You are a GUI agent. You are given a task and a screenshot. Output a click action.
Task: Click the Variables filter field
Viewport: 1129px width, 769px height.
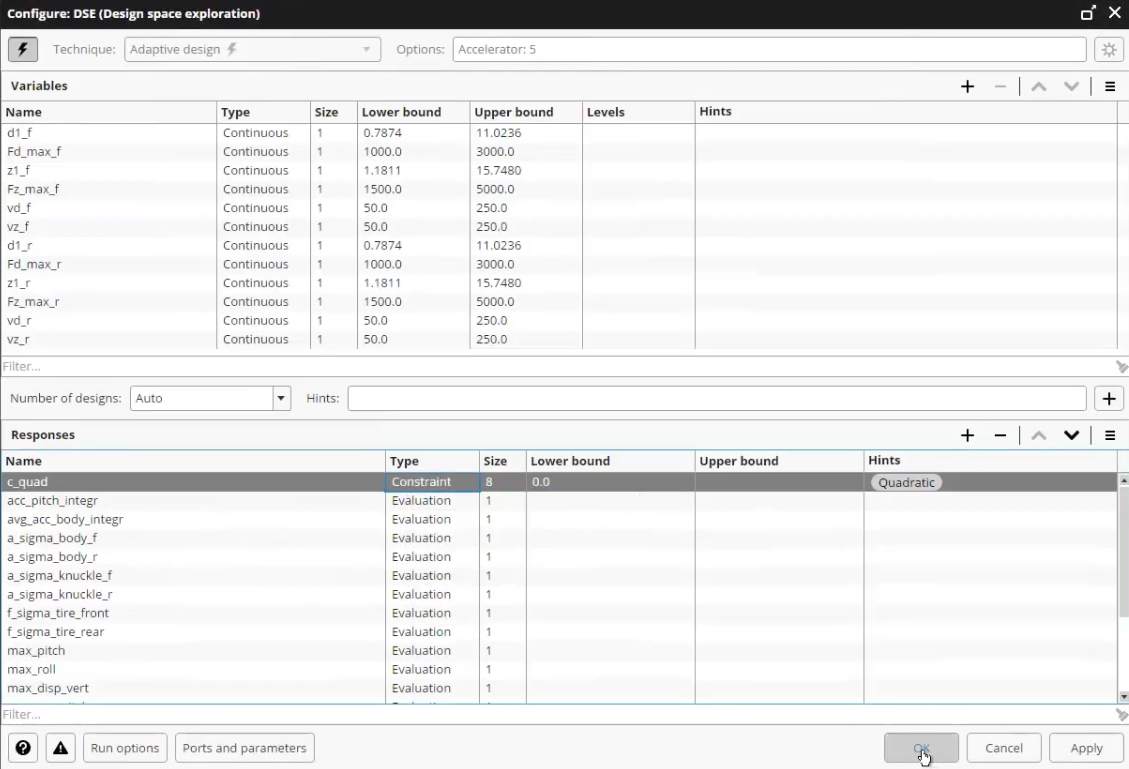(x=557, y=366)
